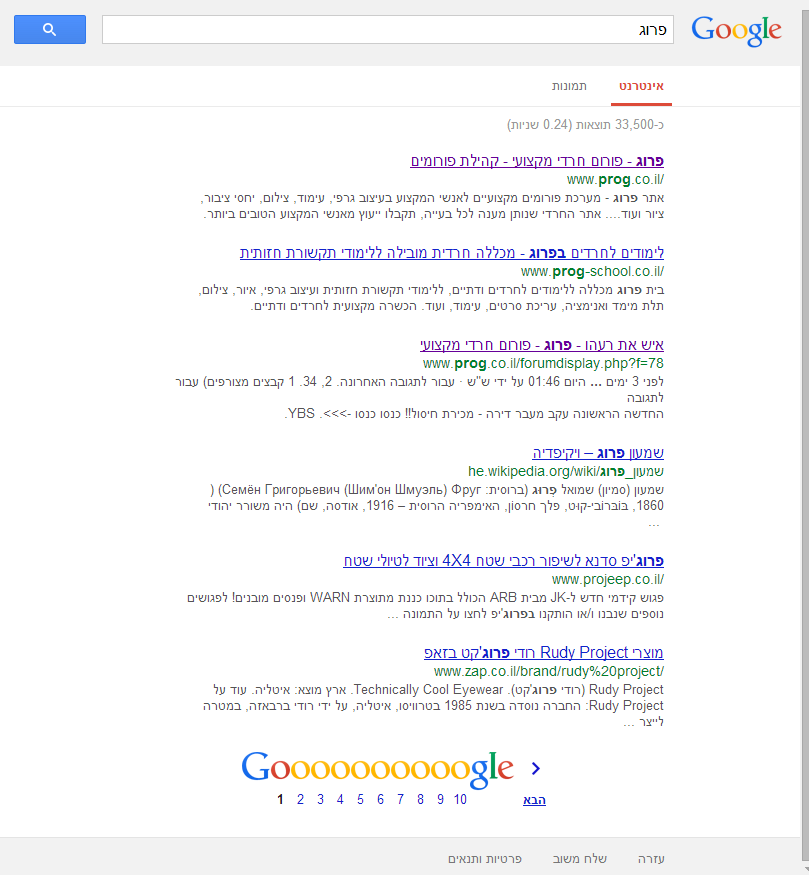Click the הבא (next) link
The image size is (809, 875).
(x=534, y=800)
